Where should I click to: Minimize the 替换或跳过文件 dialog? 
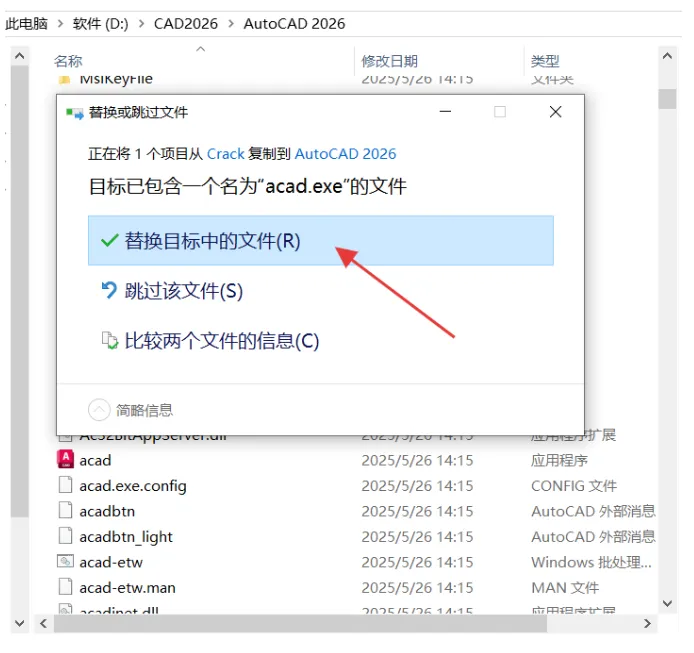[445, 112]
